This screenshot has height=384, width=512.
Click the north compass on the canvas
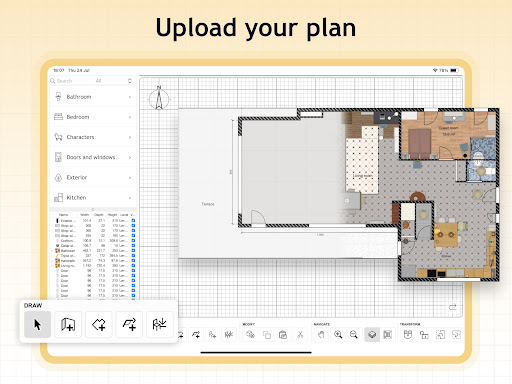click(x=159, y=98)
